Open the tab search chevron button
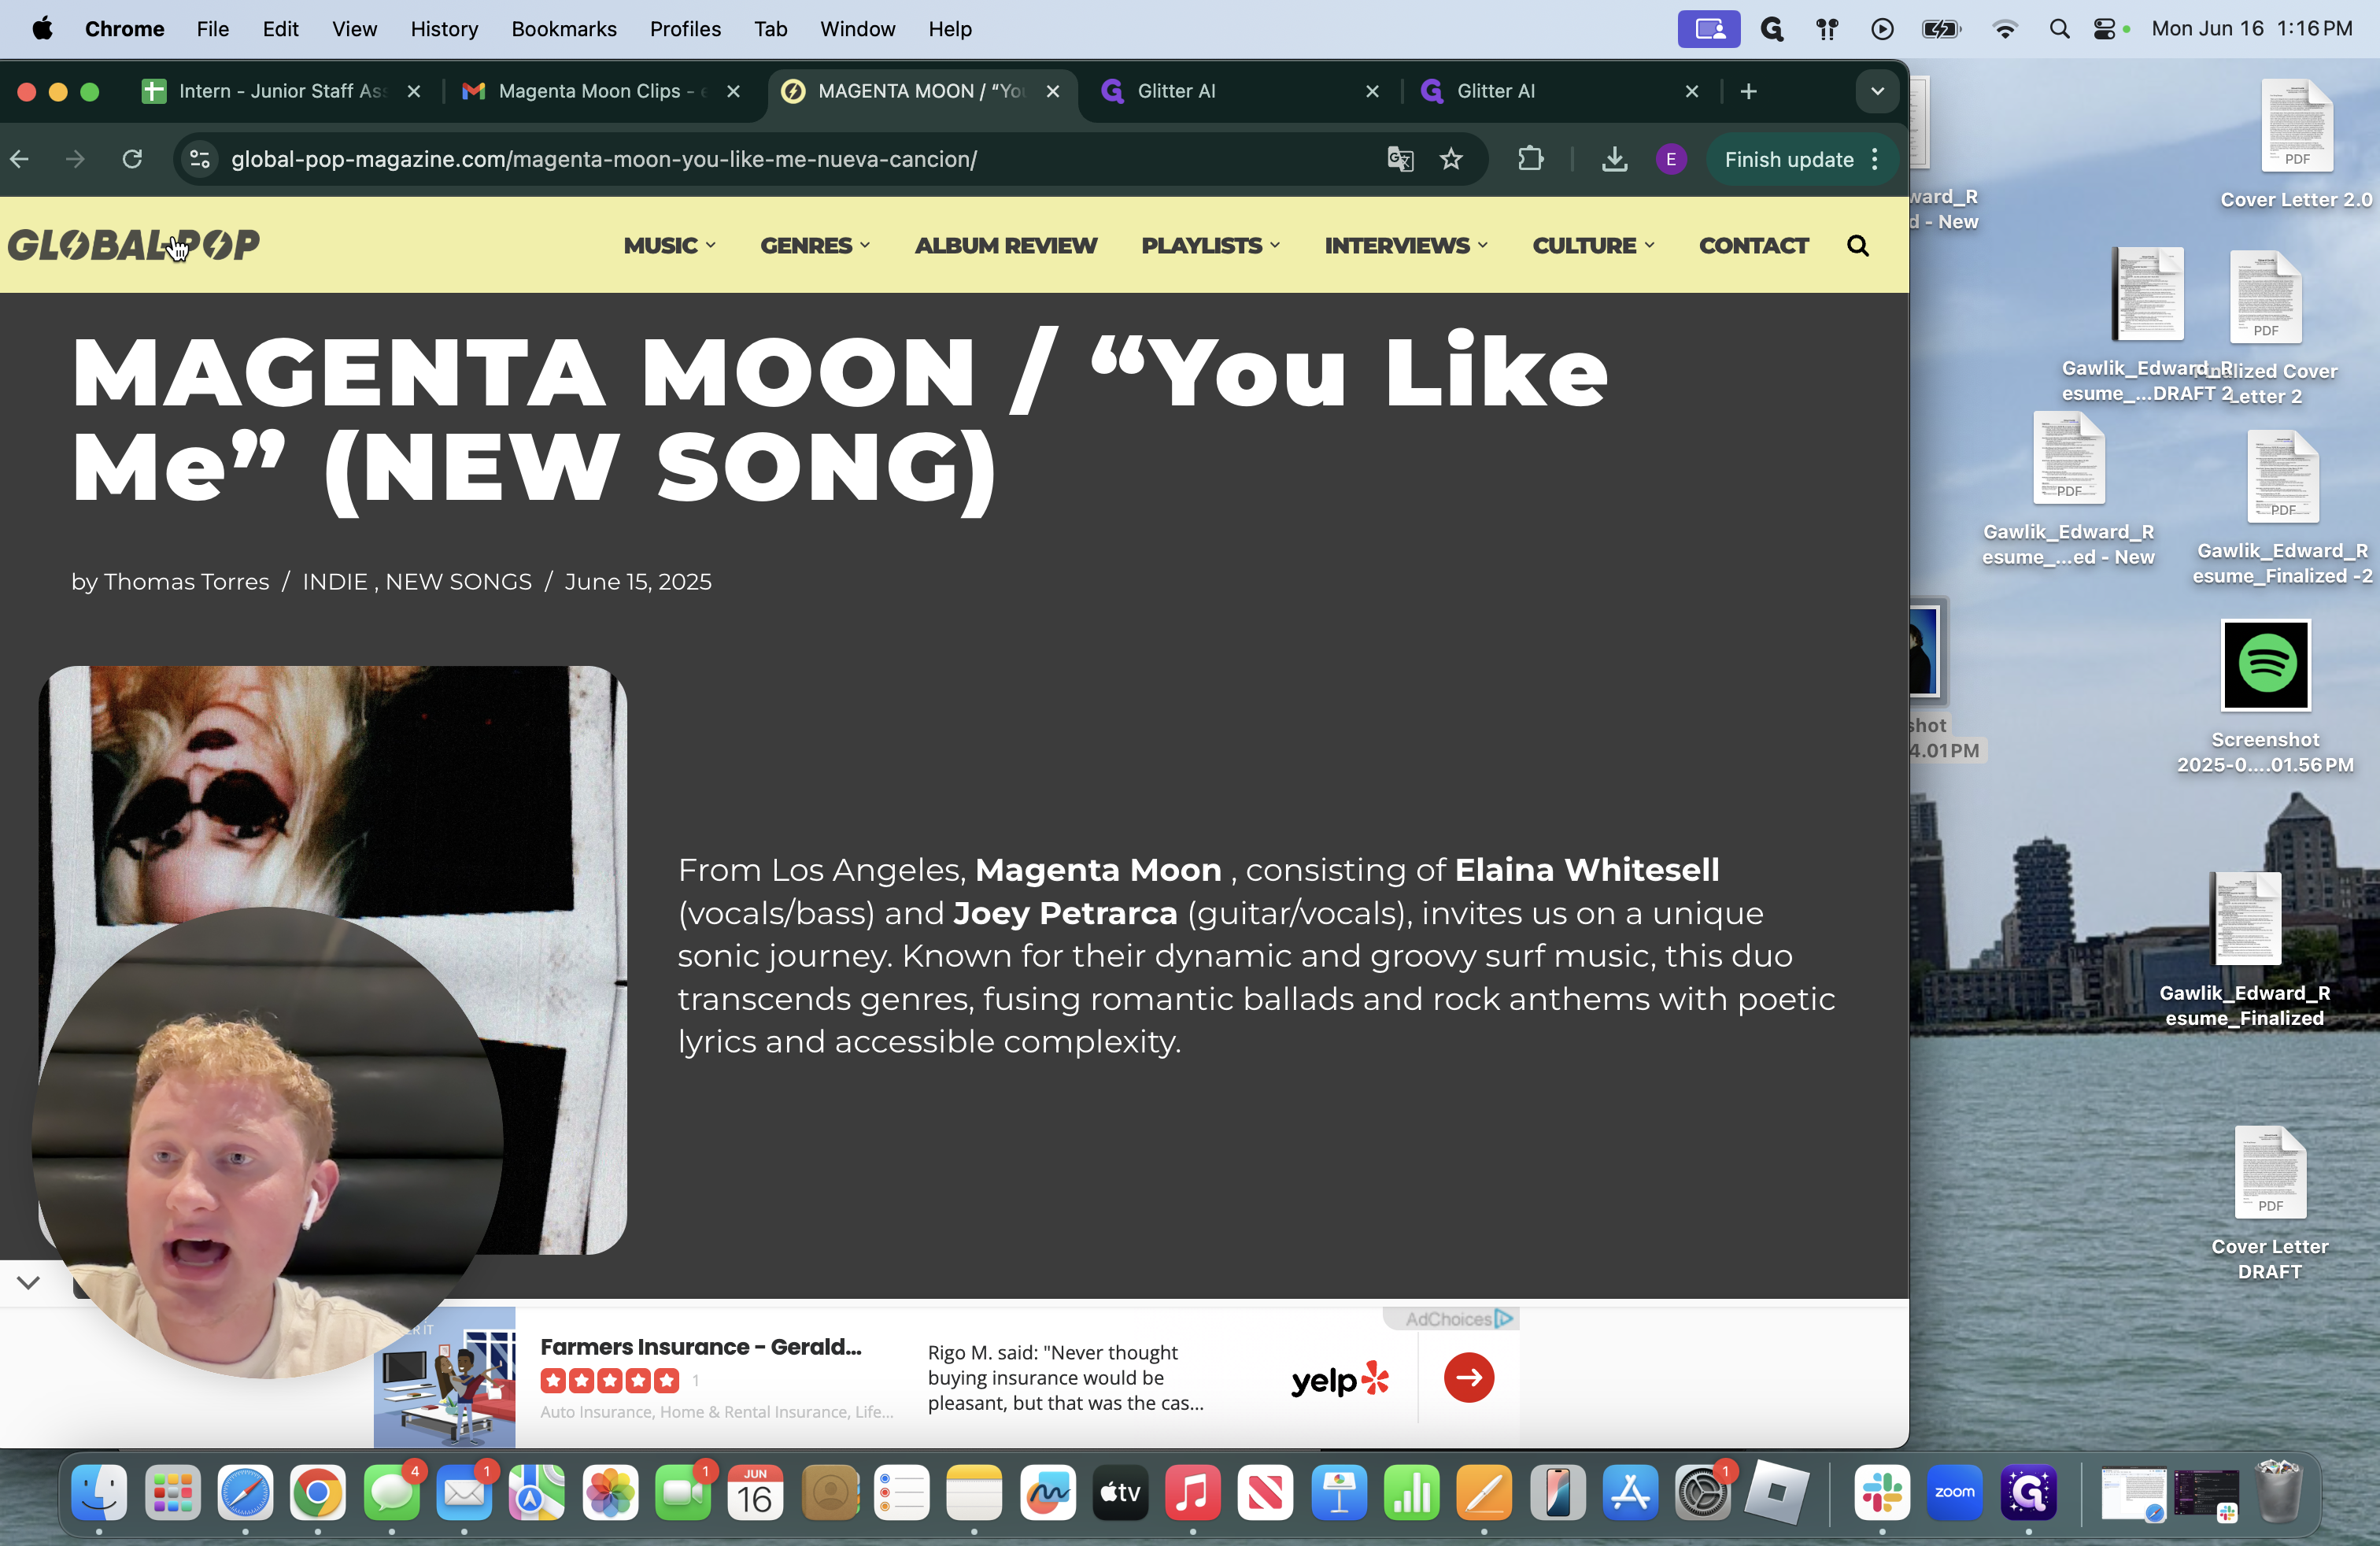This screenshot has width=2380, height=1546. (1877, 91)
